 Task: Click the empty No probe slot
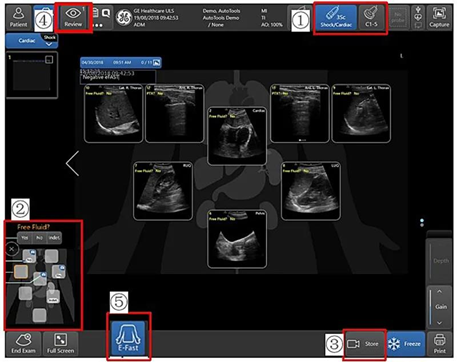pos(398,18)
